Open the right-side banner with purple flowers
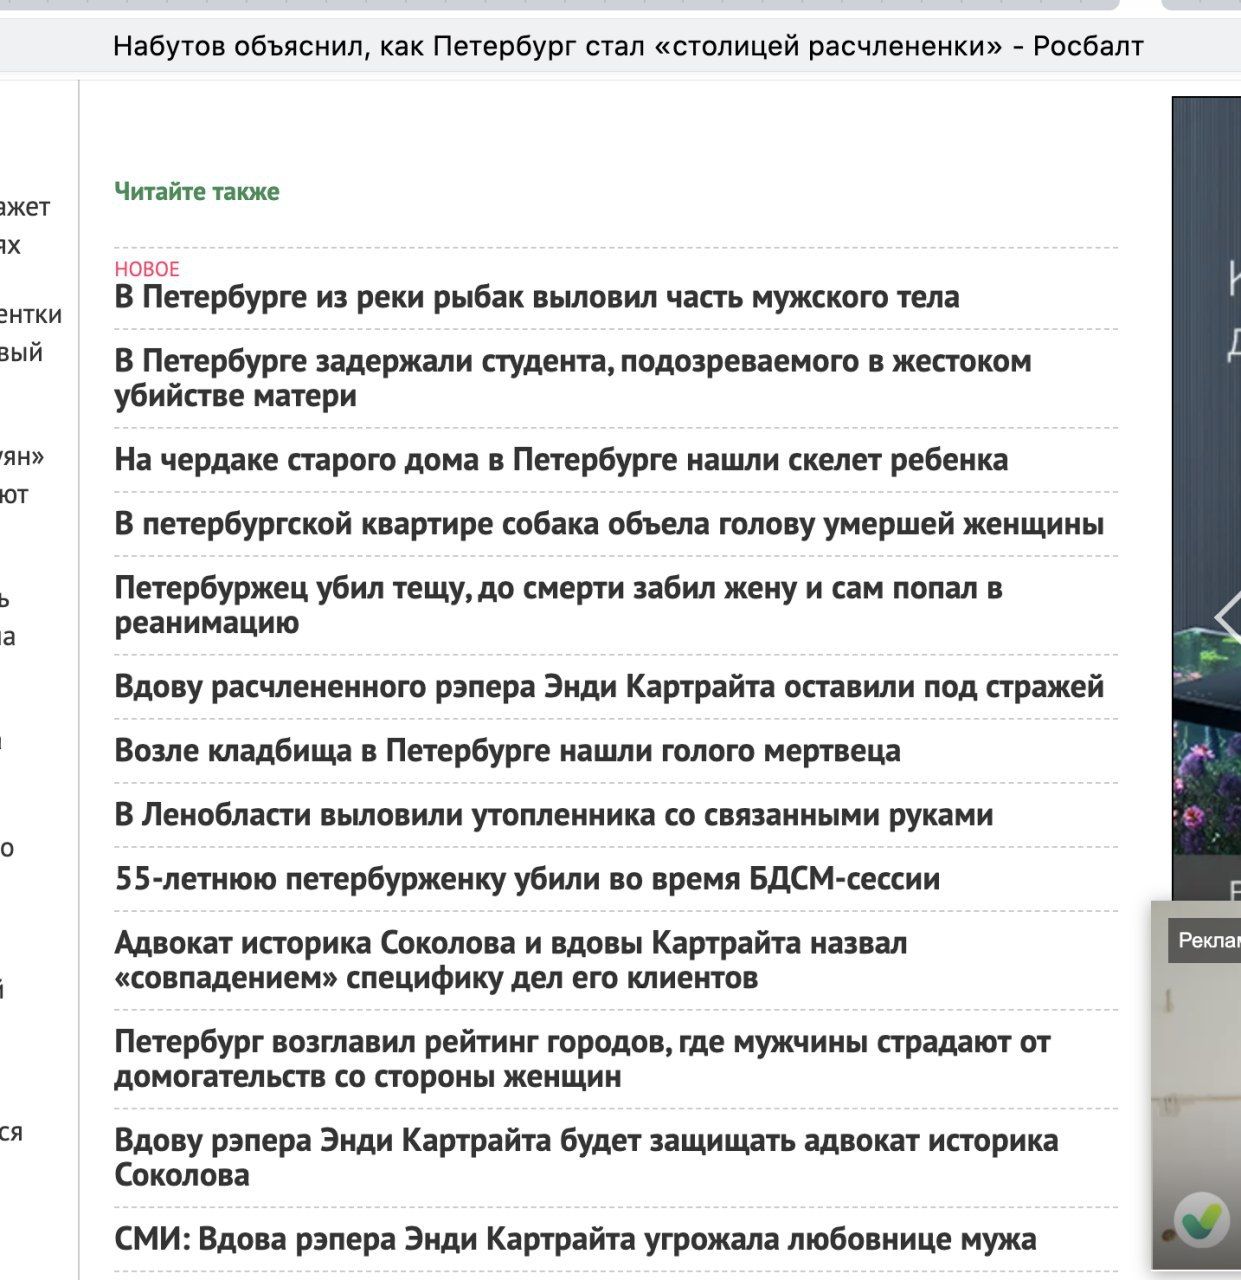 [1206, 498]
